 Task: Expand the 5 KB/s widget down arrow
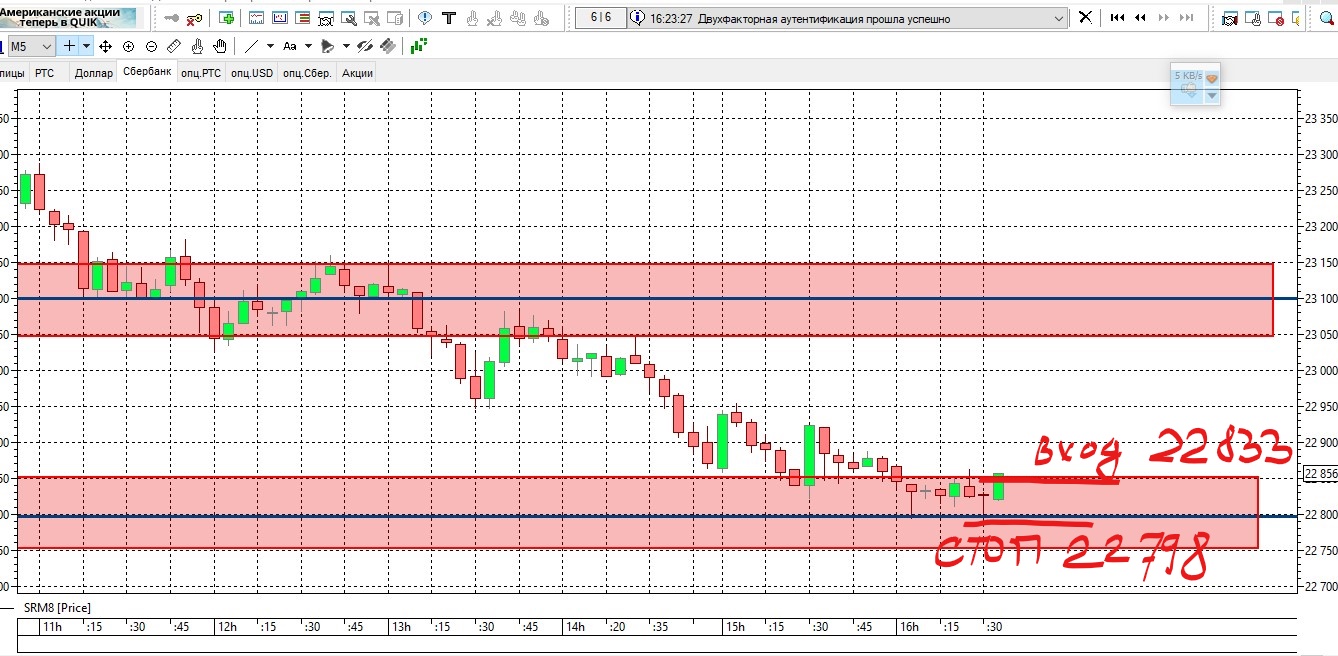pos(1211,95)
